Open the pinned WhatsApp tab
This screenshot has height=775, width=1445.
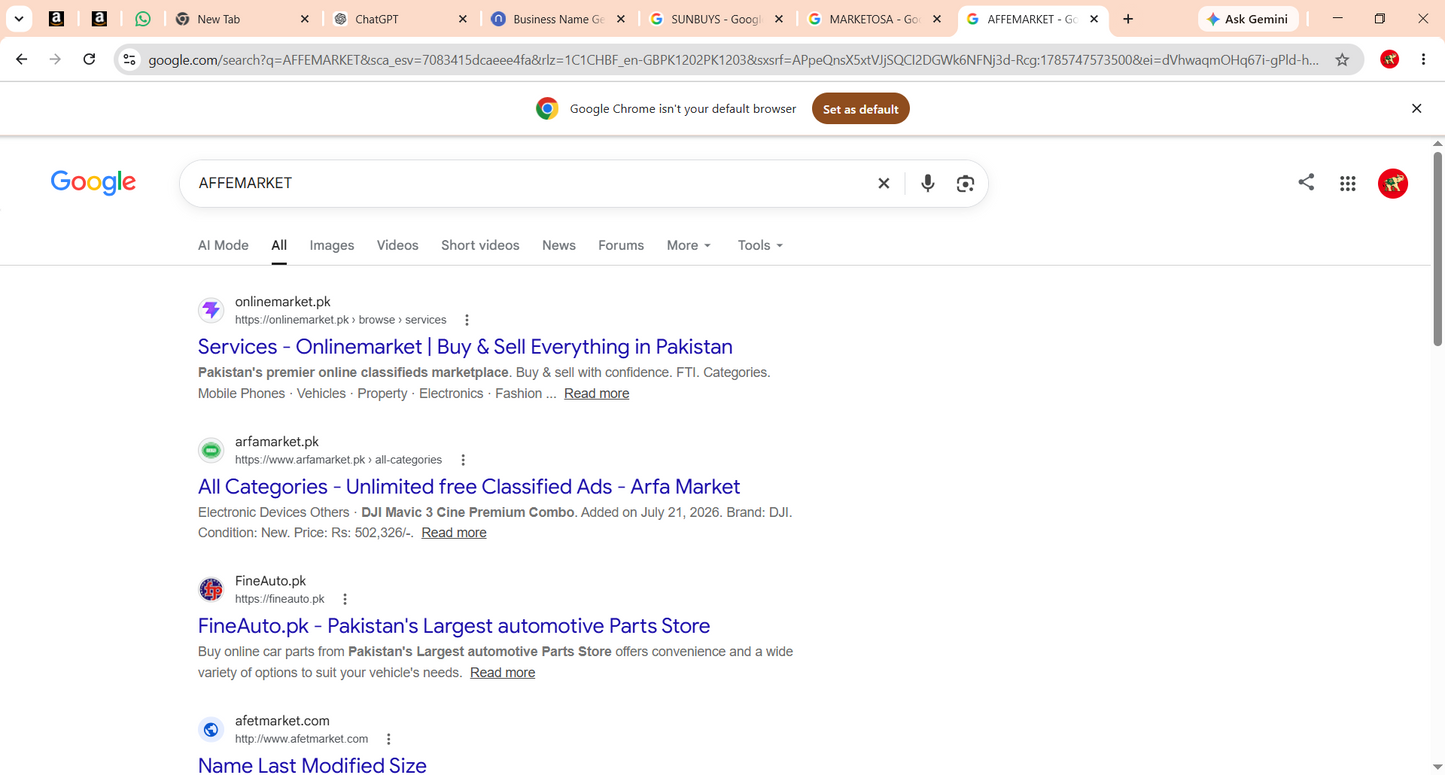[x=143, y=19]
